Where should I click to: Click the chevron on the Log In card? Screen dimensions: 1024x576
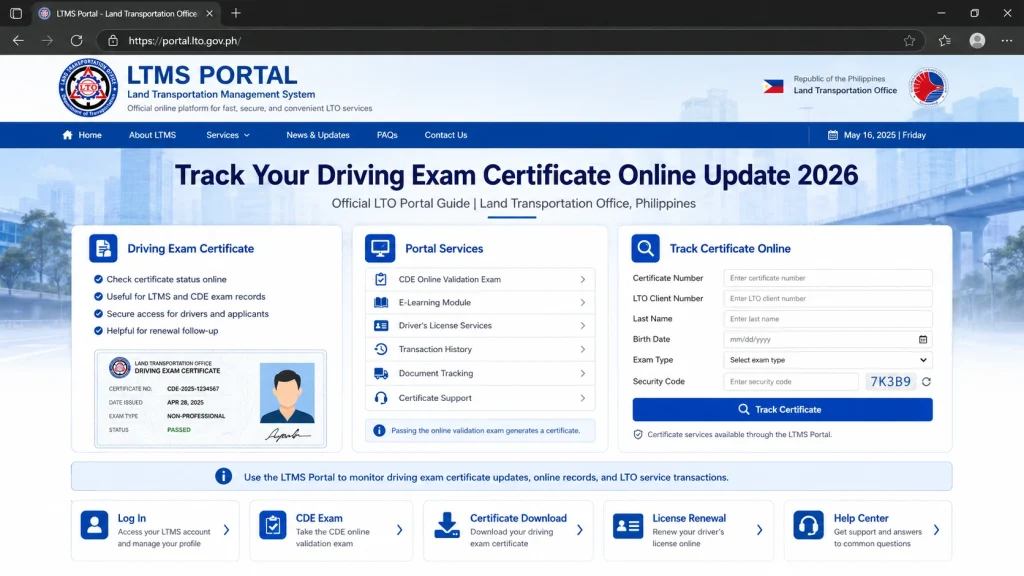pyautogui.click(x=227, y=530)
